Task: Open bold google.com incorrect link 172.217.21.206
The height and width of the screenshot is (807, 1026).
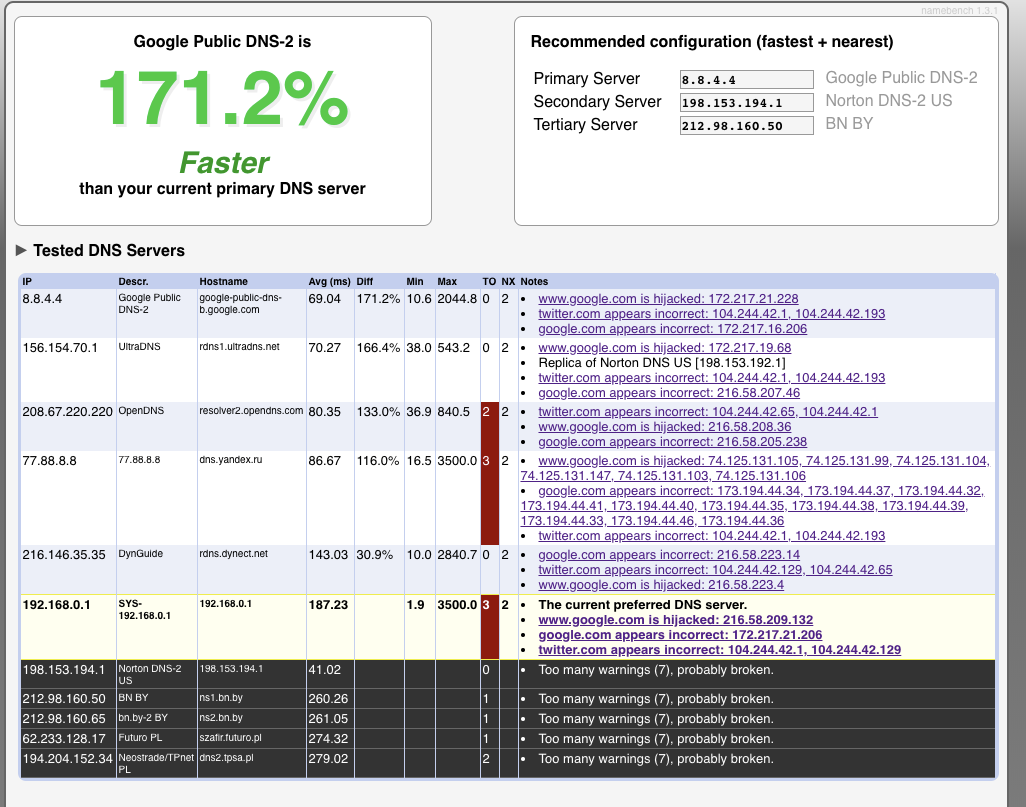Action: 680,635
